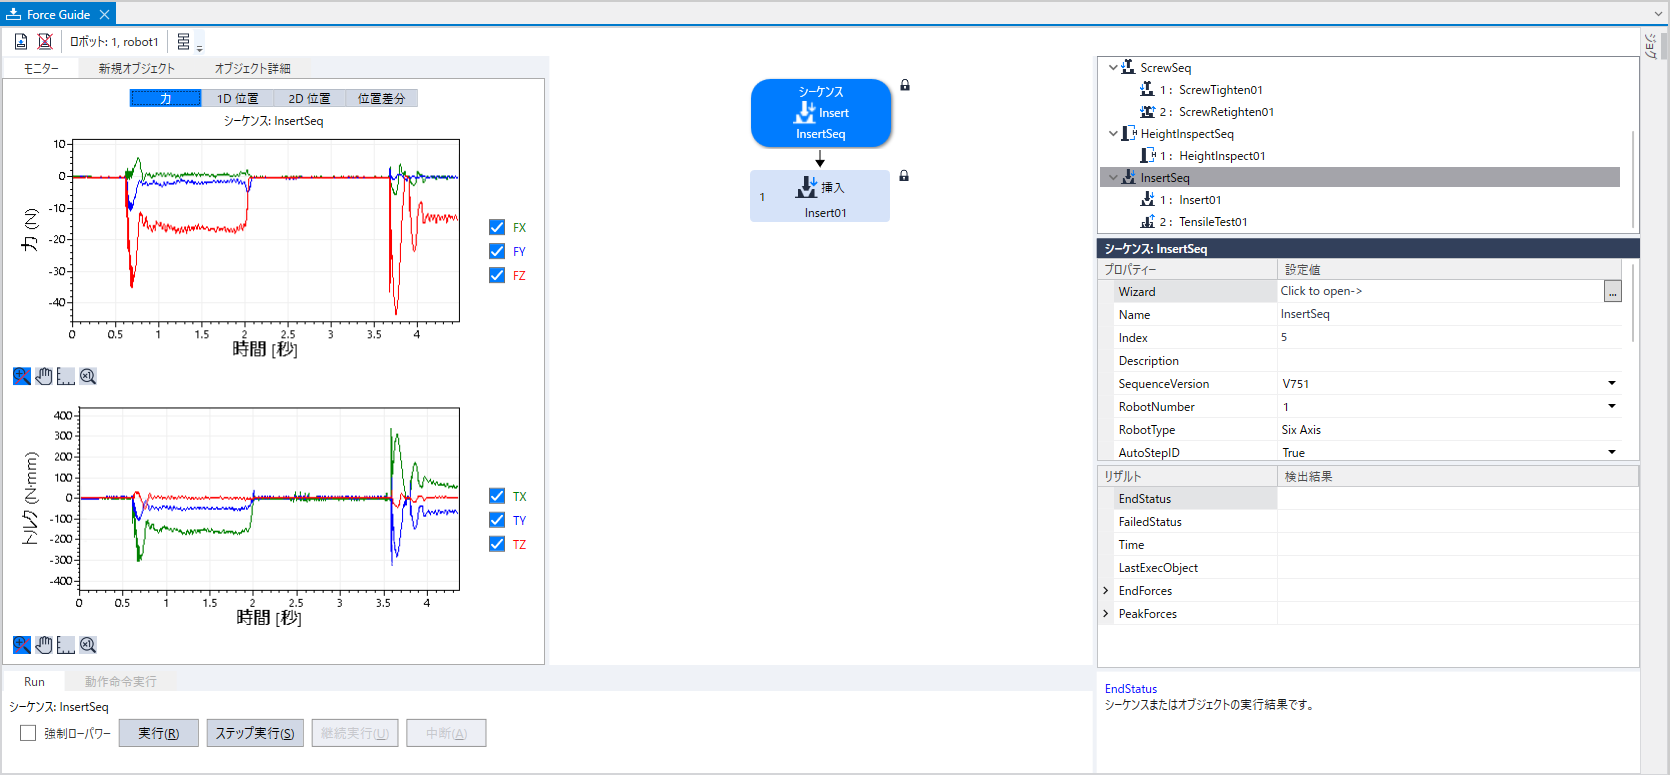Click the Insert01 step icon in flowchart
Image resolution: width=1670 pixels, height=775 pixels.
point(807,187)
